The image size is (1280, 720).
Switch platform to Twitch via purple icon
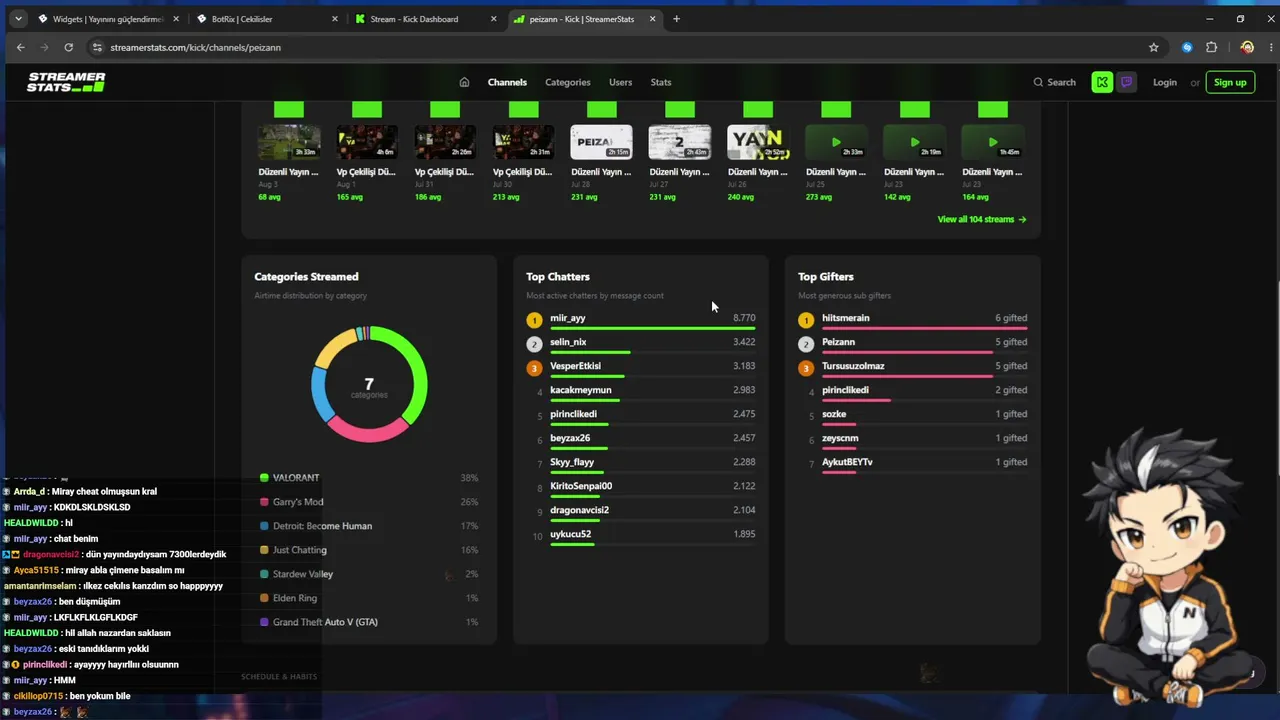coord(1126,82)
